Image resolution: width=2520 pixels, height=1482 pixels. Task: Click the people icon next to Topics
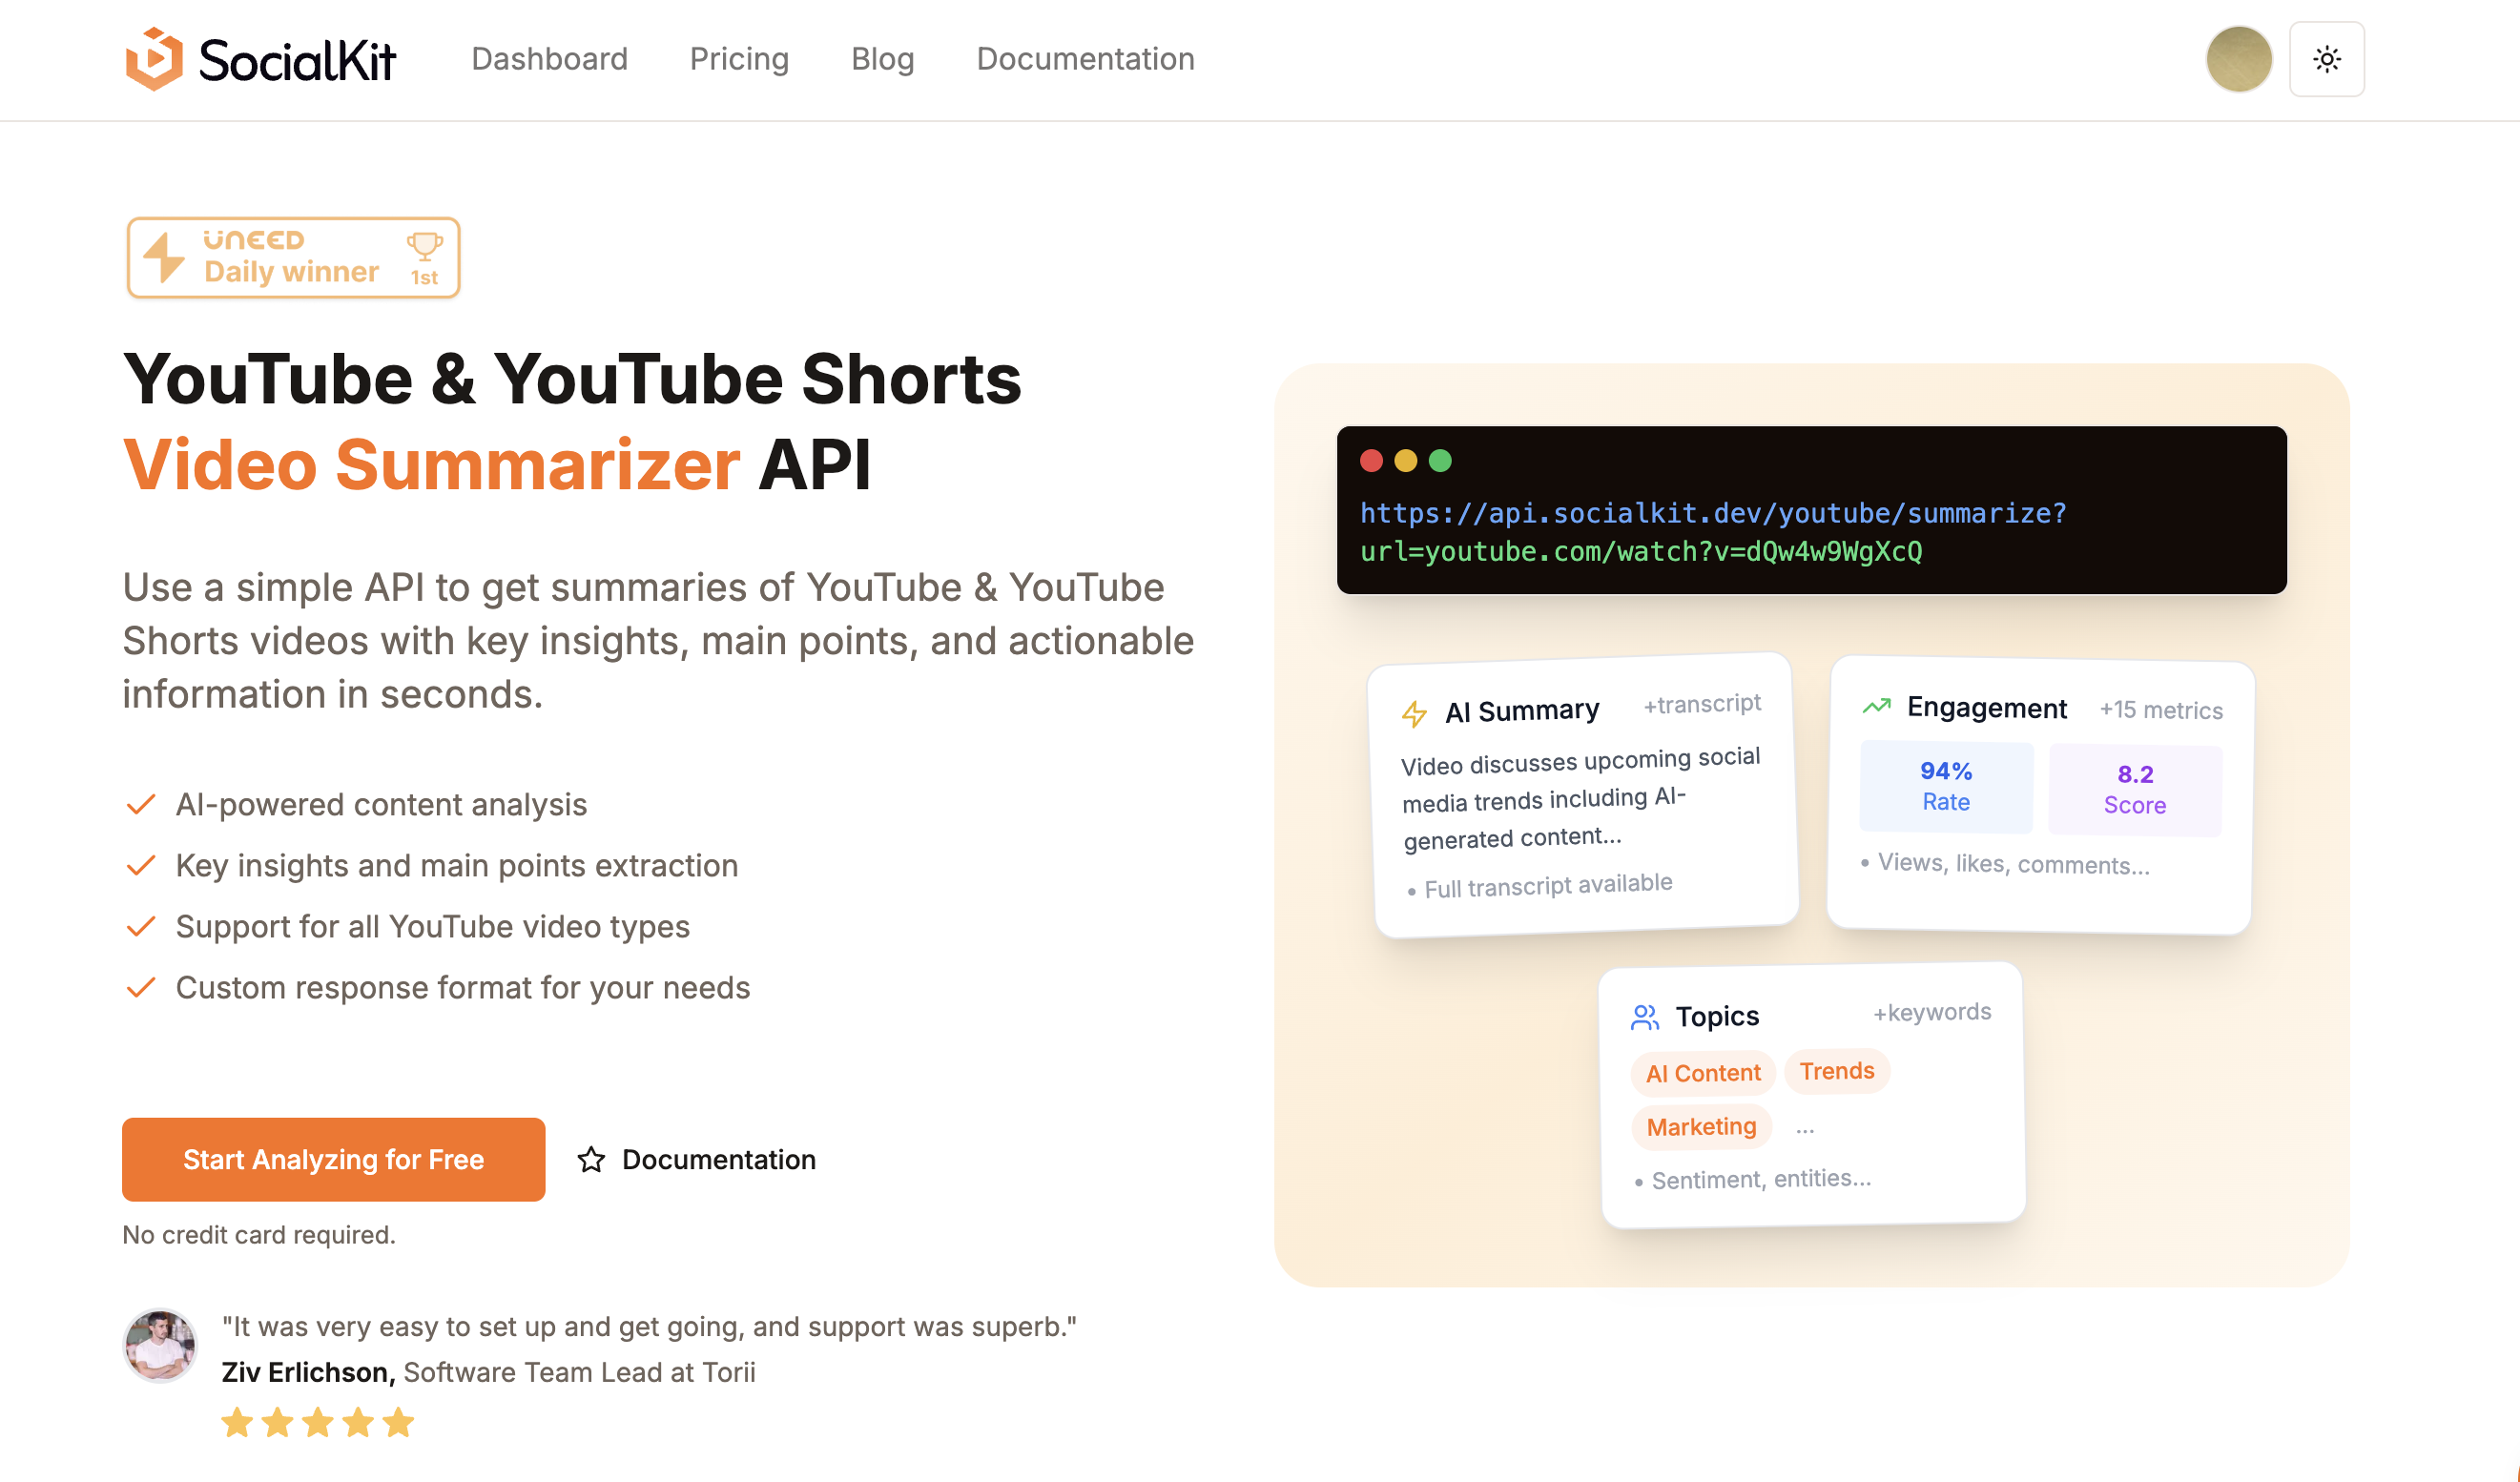1644,1016
